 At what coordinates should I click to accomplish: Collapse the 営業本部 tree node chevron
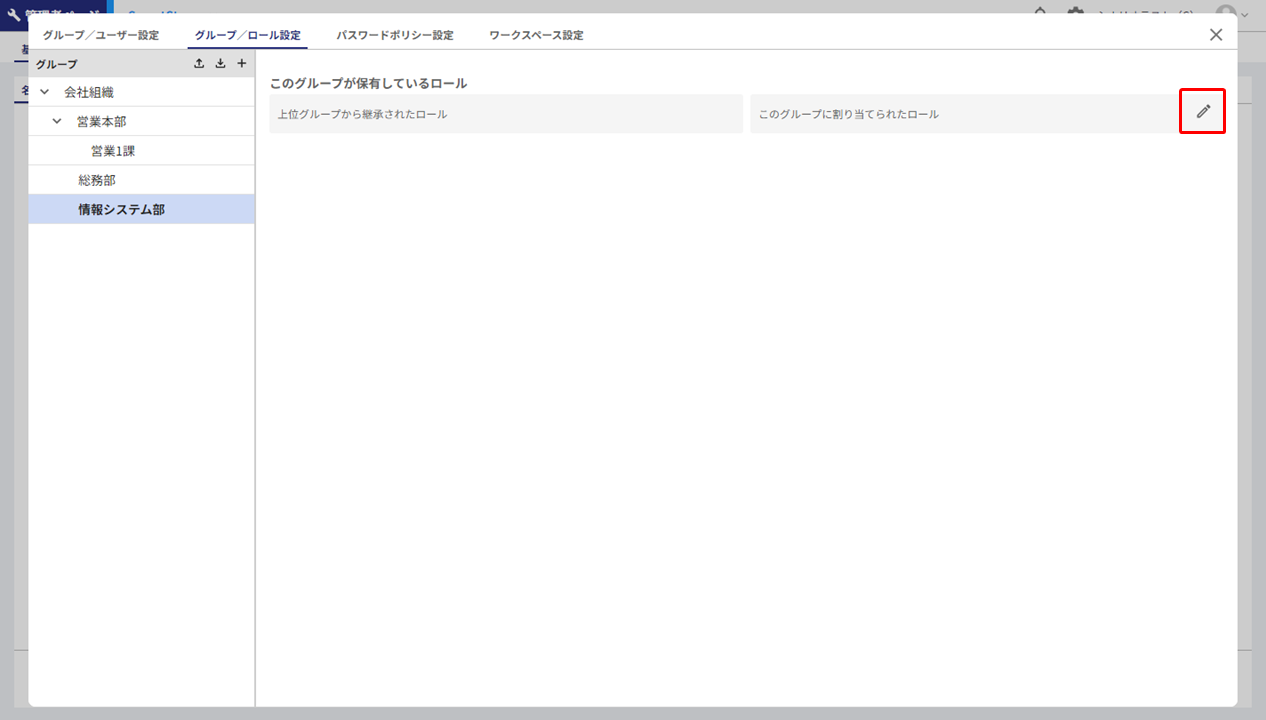pos(57,121)
